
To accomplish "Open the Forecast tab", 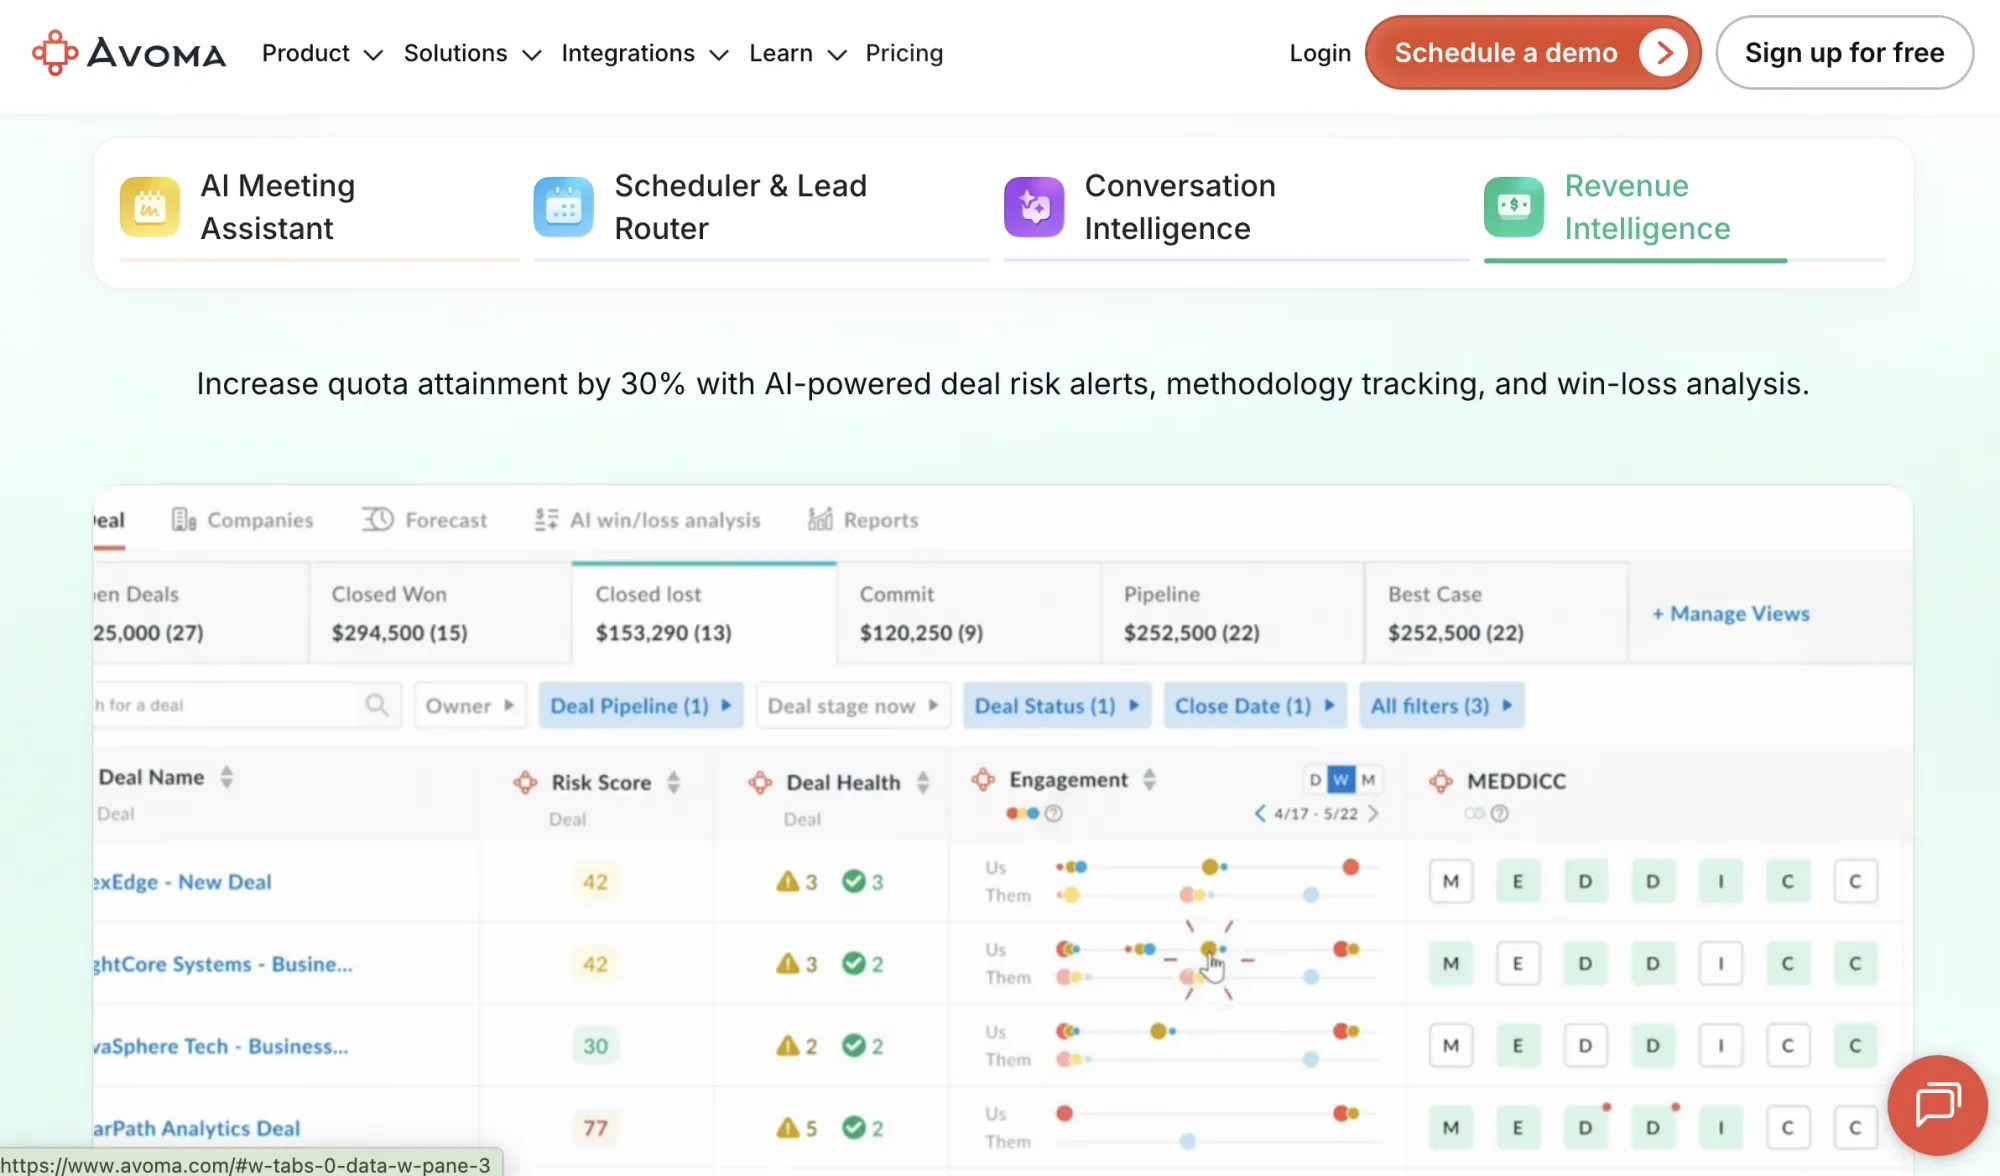I will [424, 520].
